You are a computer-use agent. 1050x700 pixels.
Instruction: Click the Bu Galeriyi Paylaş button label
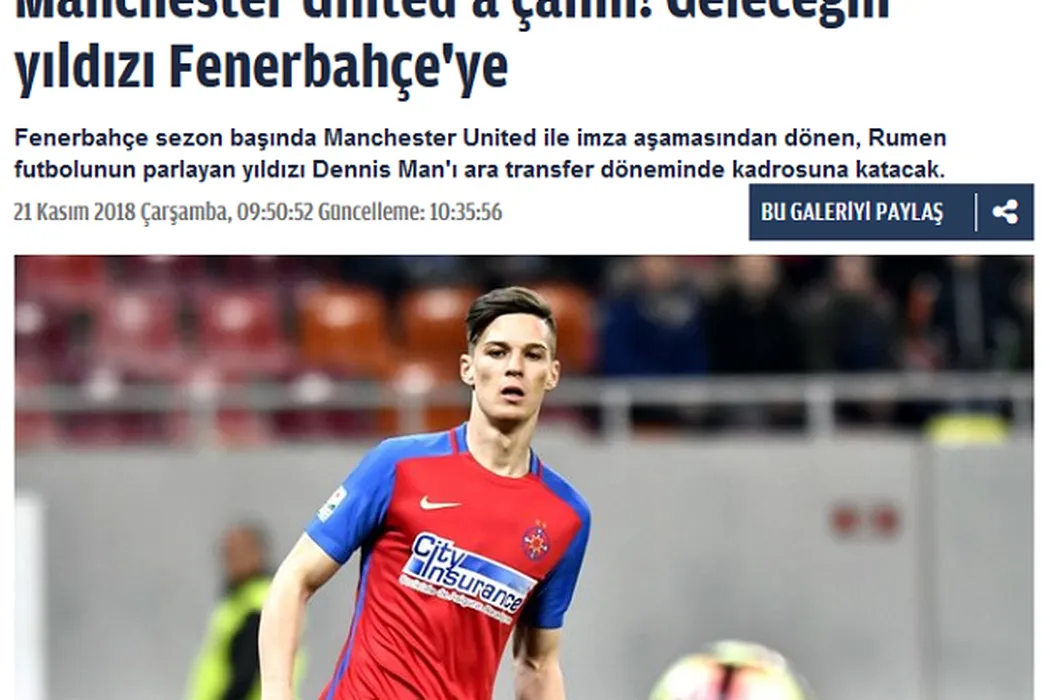click(852, 212)
